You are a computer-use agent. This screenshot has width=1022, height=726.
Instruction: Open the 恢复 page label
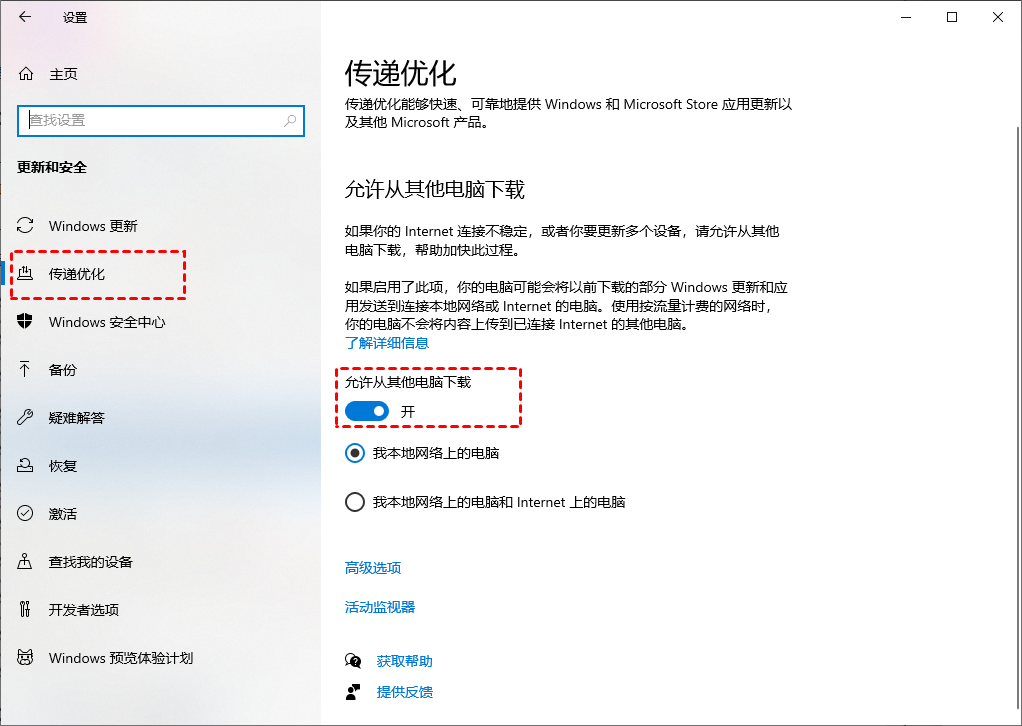(x=63, y=466)
